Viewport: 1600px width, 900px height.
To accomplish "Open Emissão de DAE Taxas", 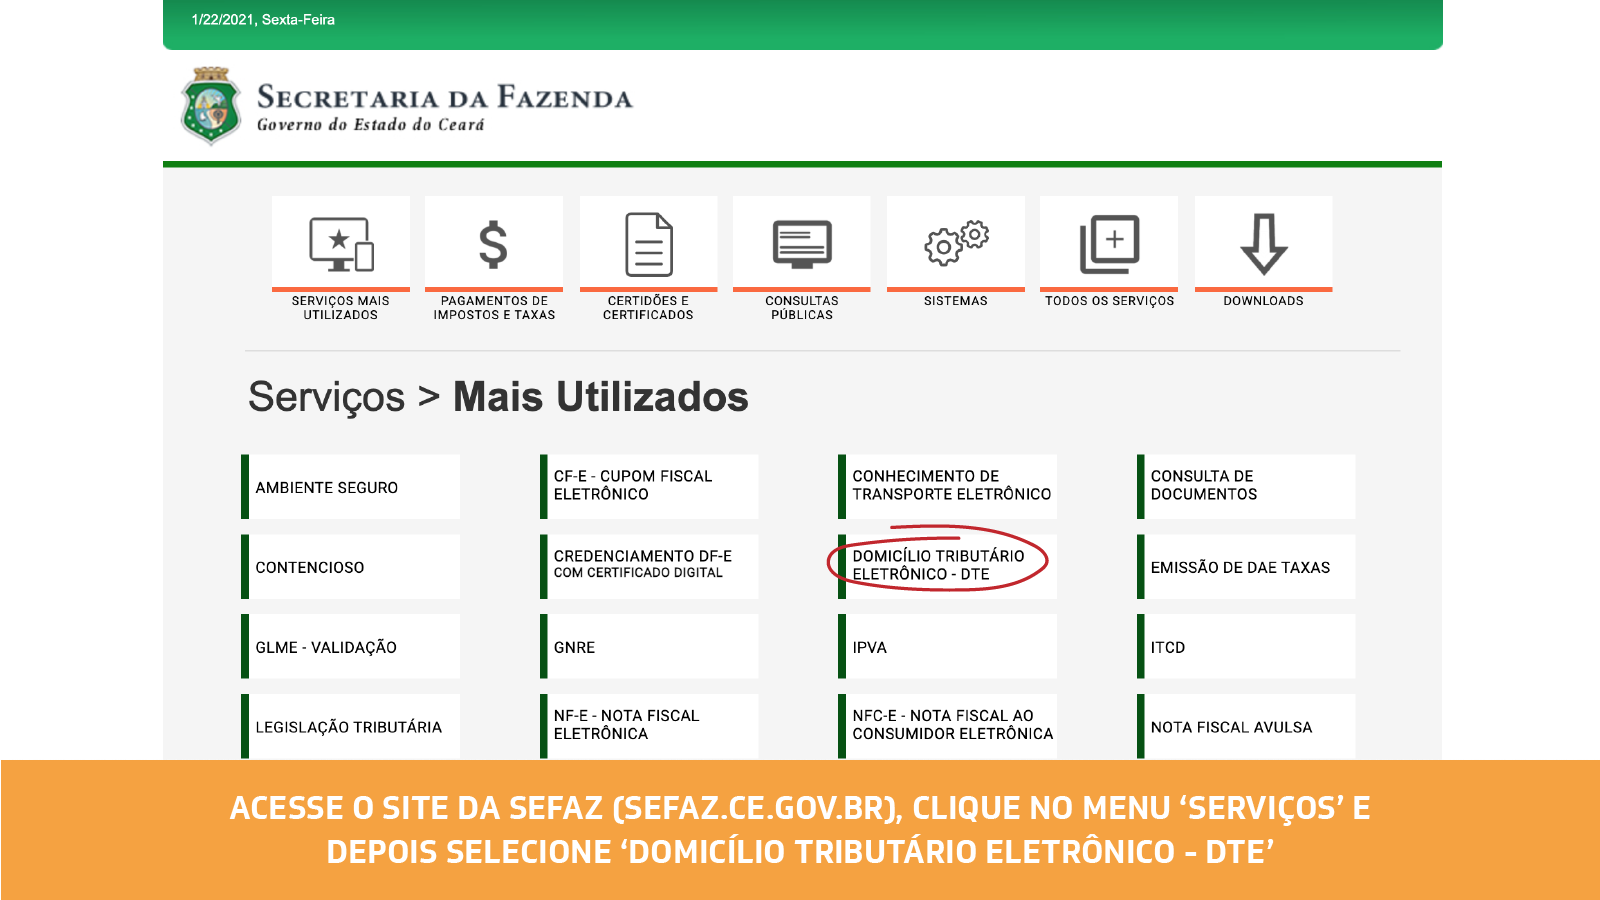I will [1246, 567].
